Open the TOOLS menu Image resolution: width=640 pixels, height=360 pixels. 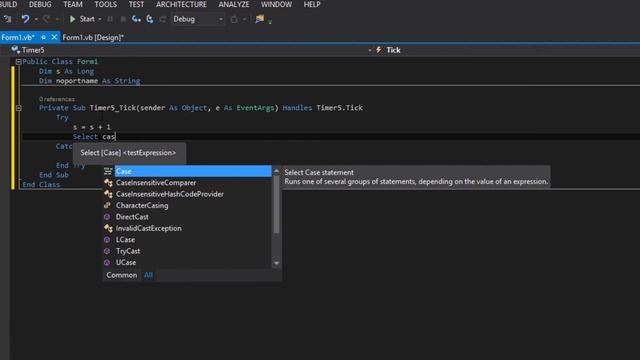pos(105,4)
